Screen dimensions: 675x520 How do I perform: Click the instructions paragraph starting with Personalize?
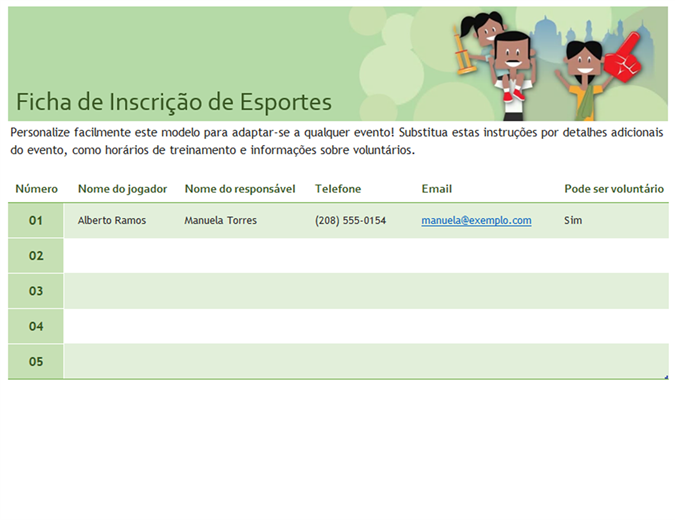coord(336,141)
